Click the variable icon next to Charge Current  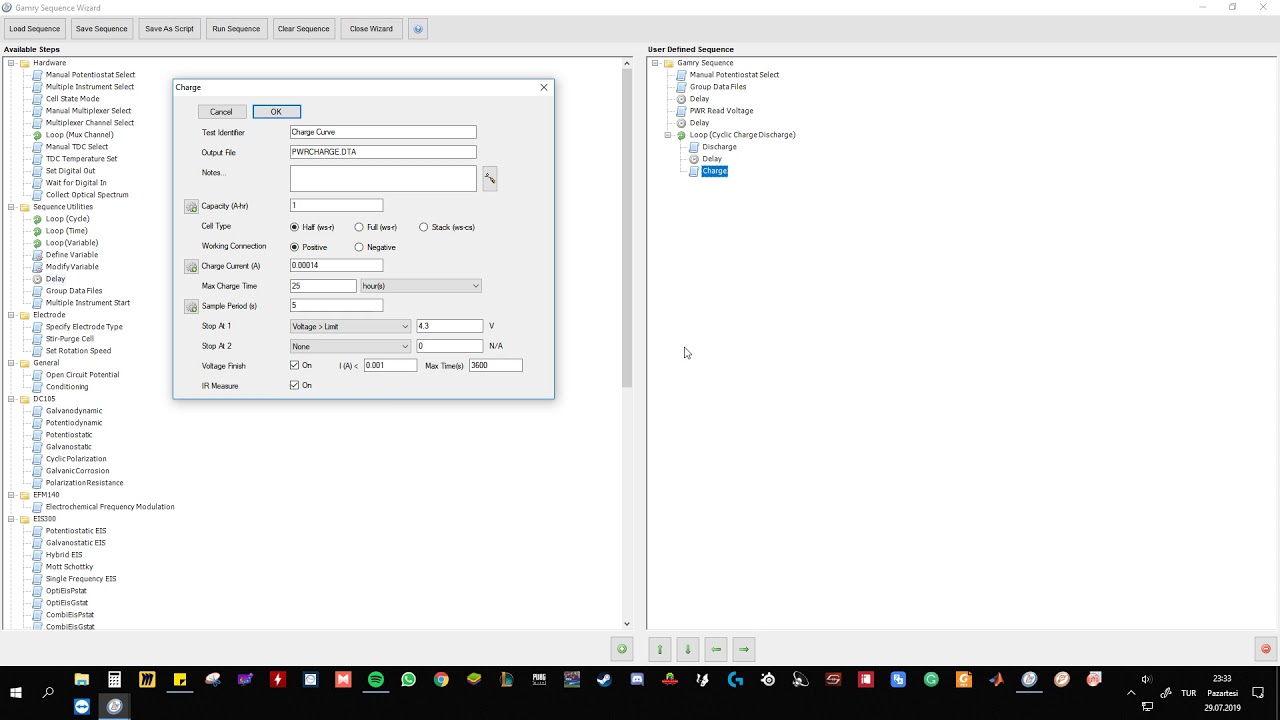click(x=191, y=266)
